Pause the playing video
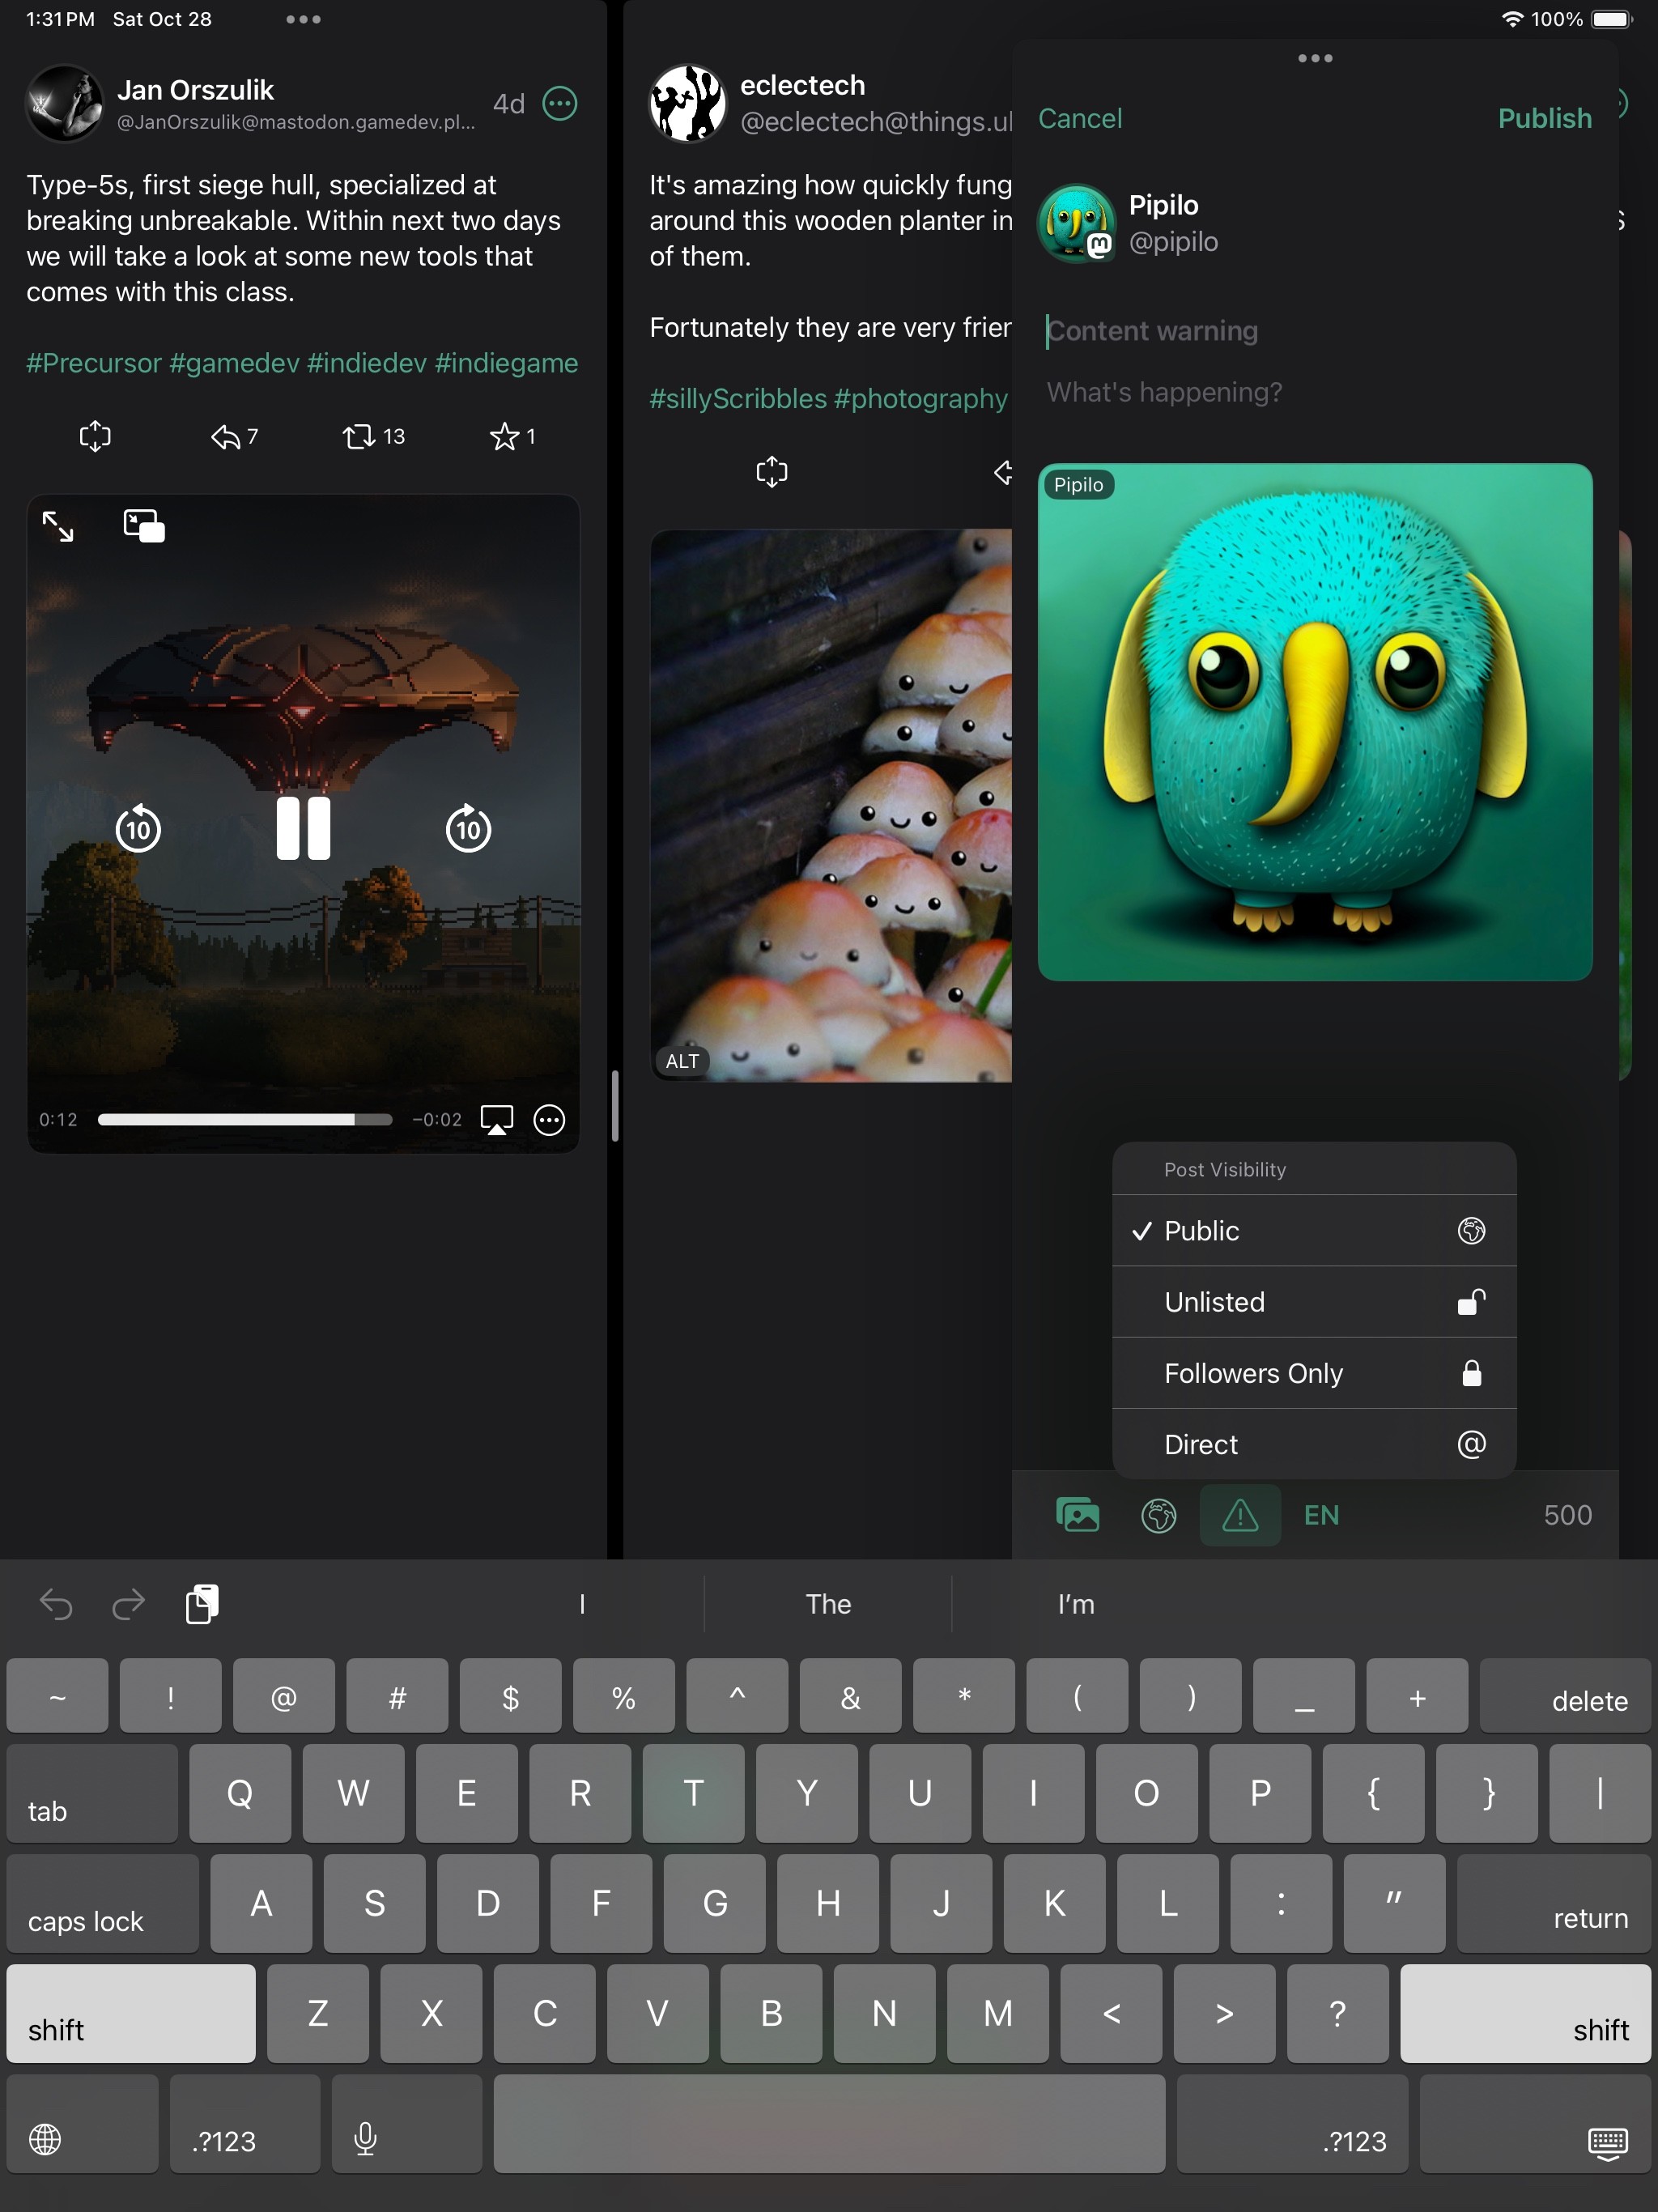Image resolution: width=1658 pixels, height=2212 pixels. tap(303, 828)
